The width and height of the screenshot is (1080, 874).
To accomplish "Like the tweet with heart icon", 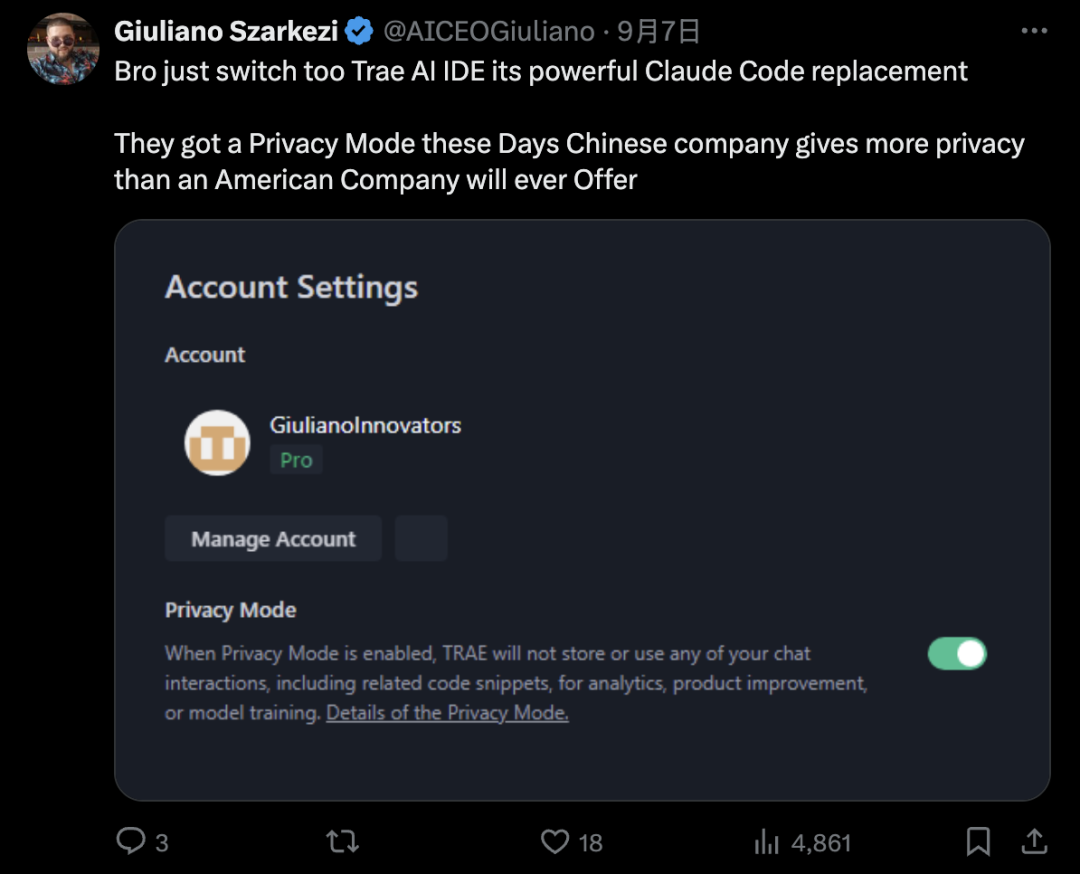I will [x=555, y=841].
